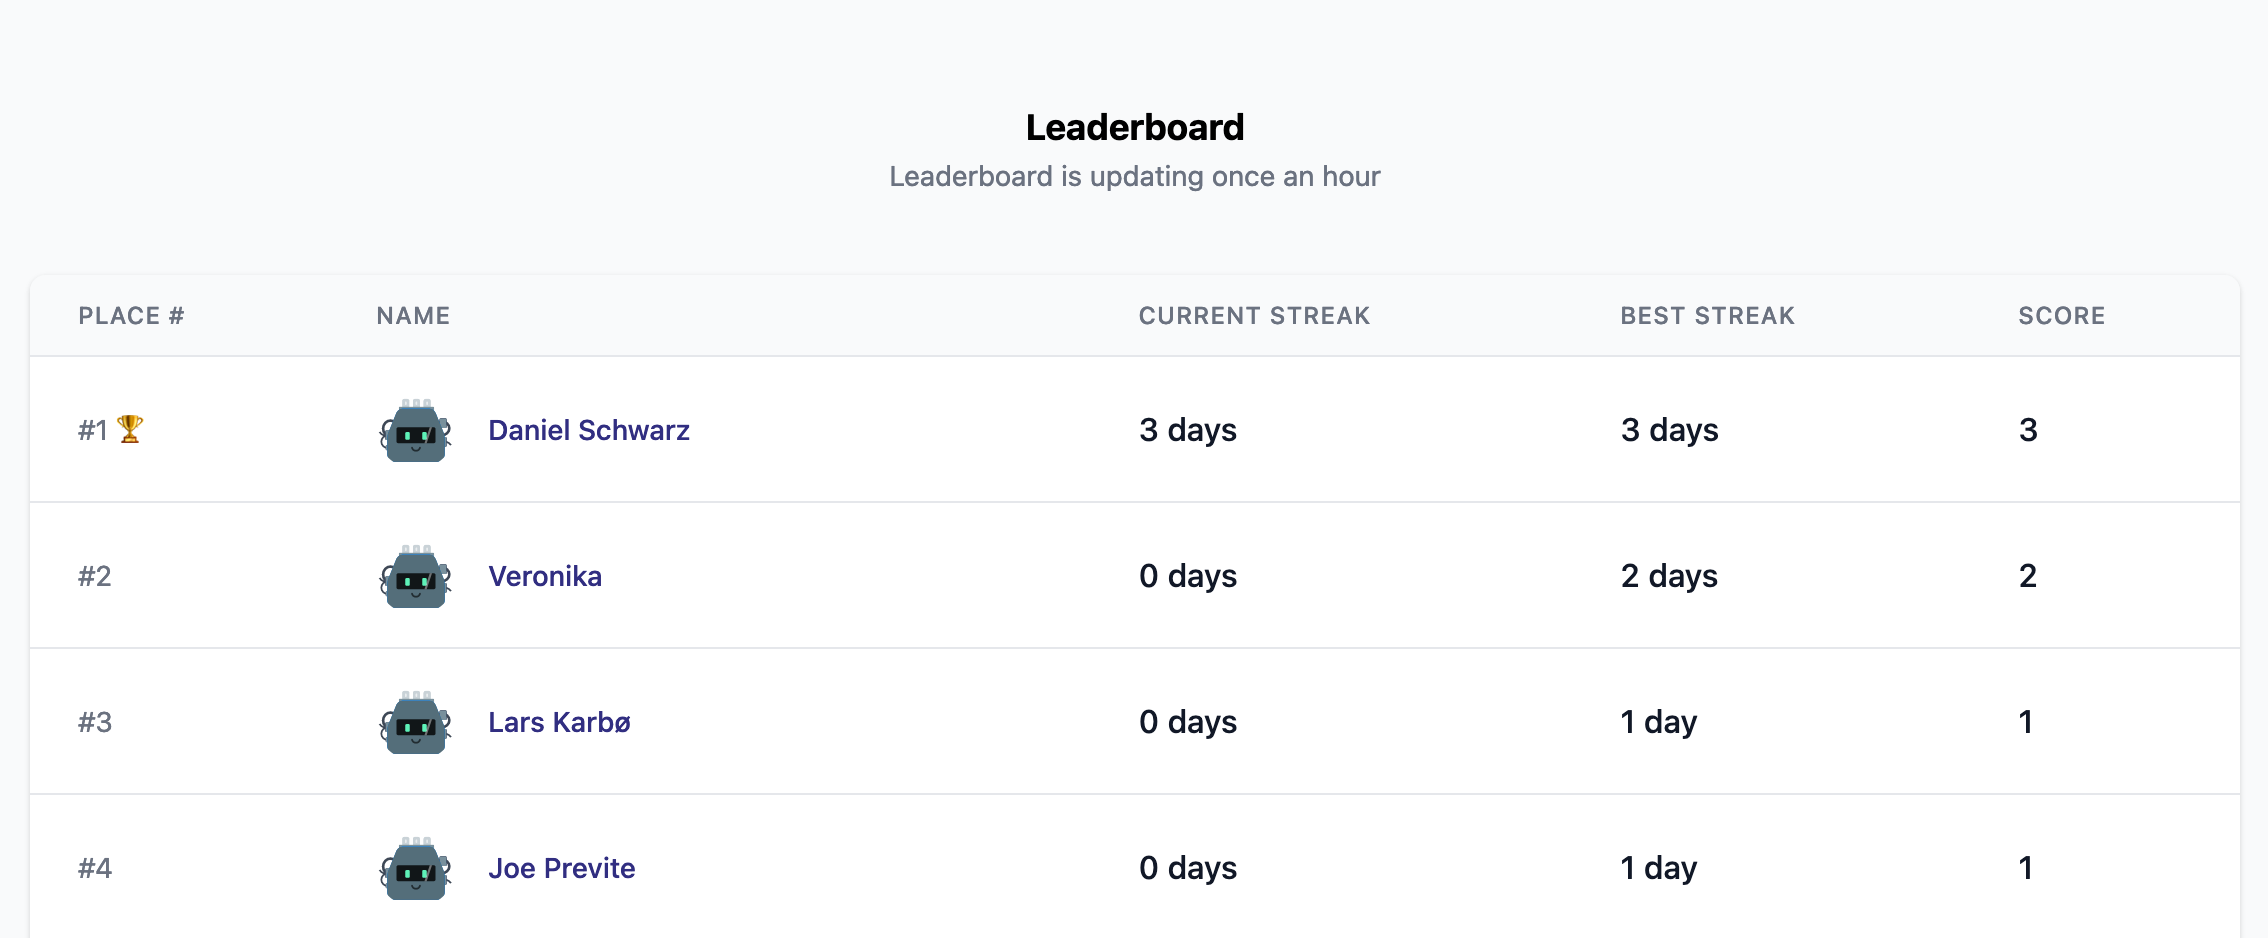Screen dimensions: 2268x938
Task: Click Veronika's 2 days best streak
Action: (1669, 576)
